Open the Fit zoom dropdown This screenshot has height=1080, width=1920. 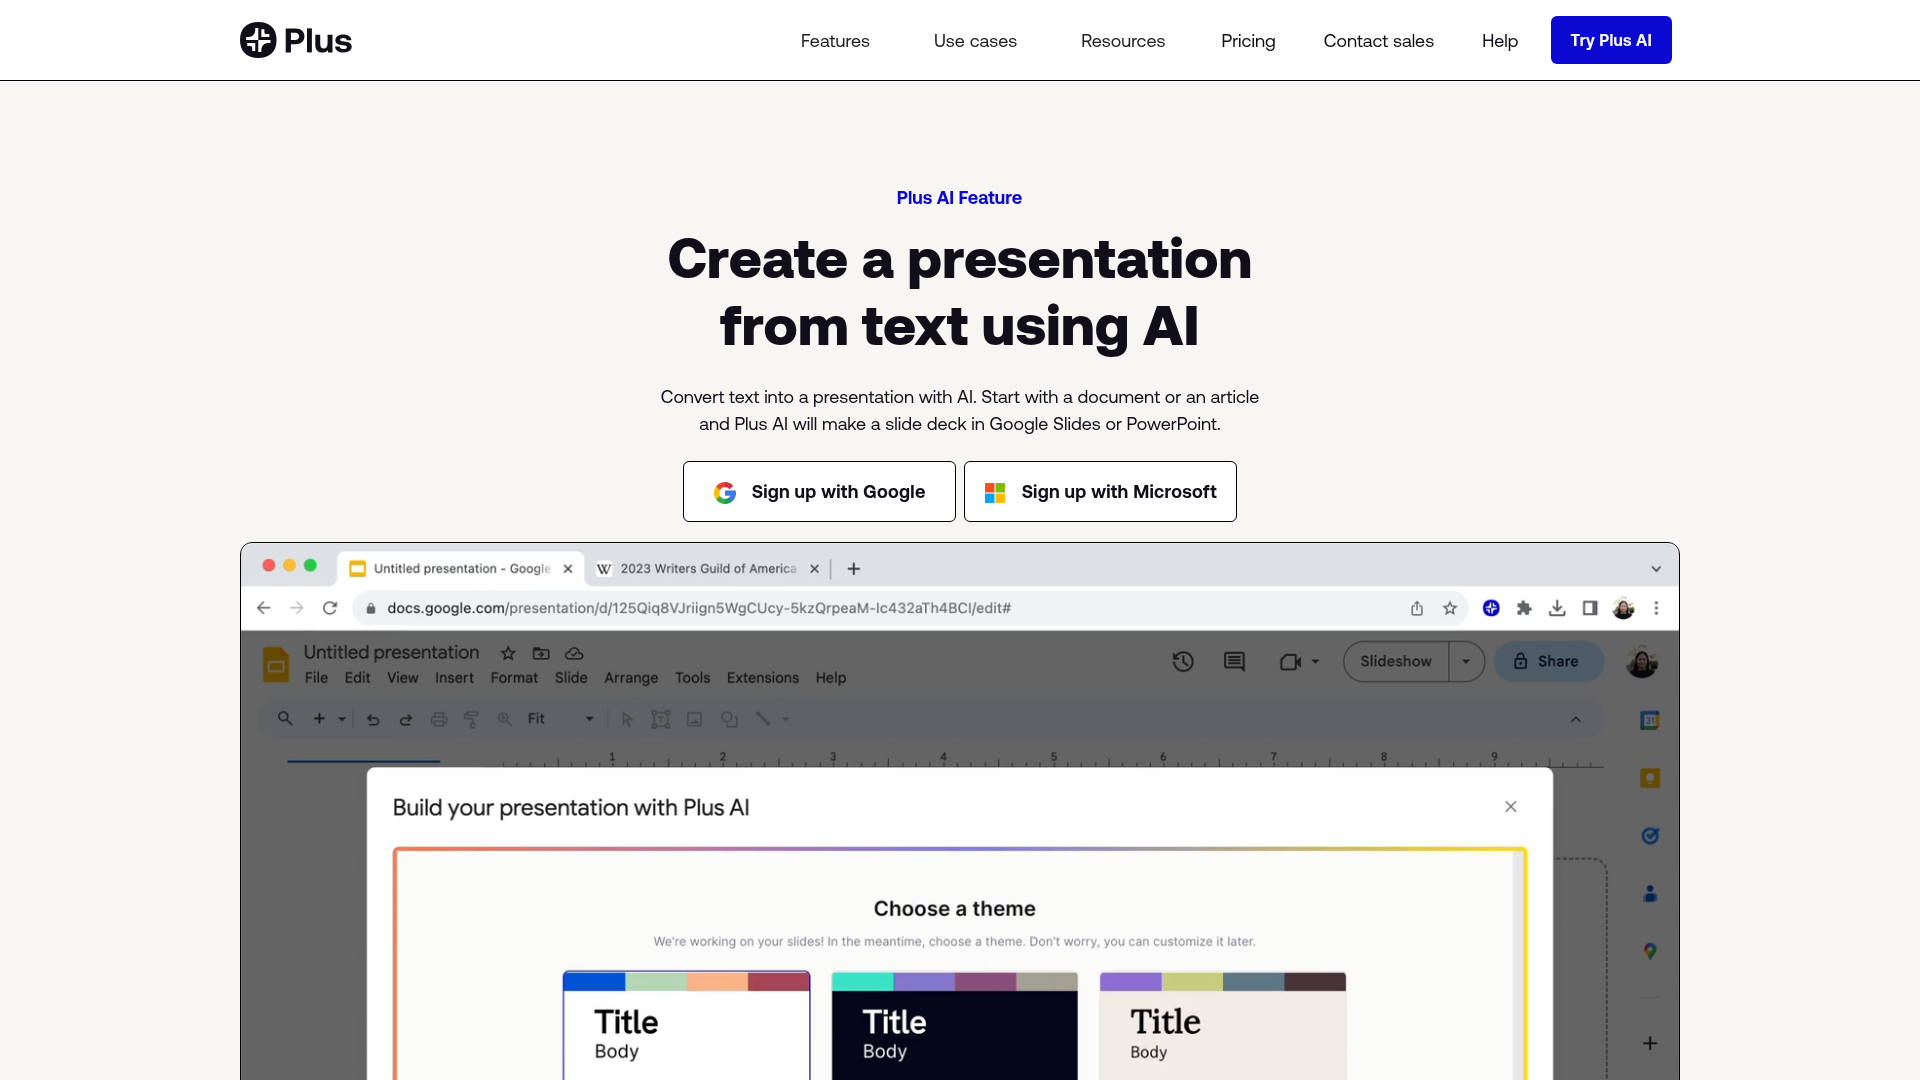click(x=560, y=719)
